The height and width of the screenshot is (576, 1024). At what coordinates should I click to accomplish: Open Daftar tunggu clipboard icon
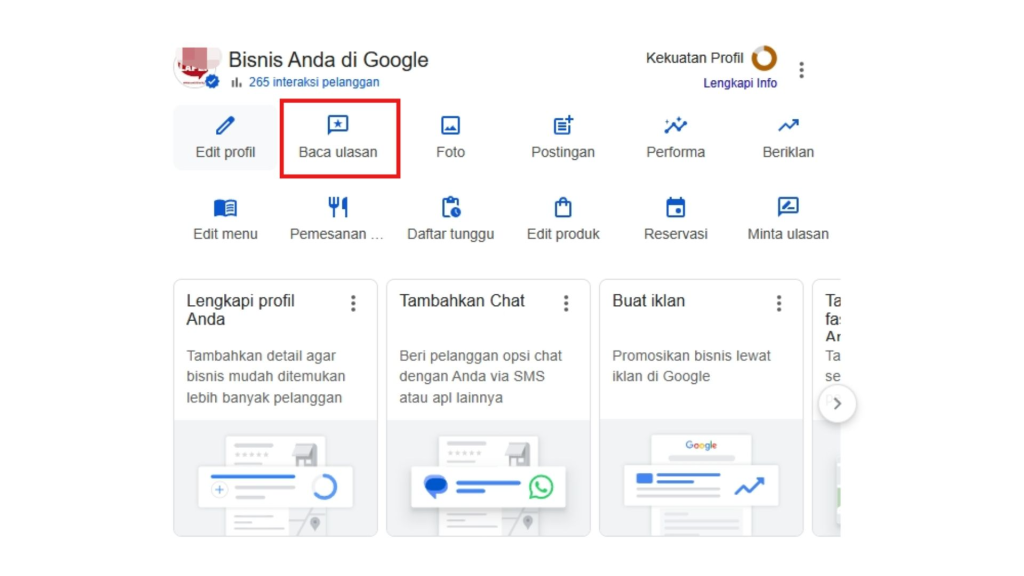[x=451, y=208]
